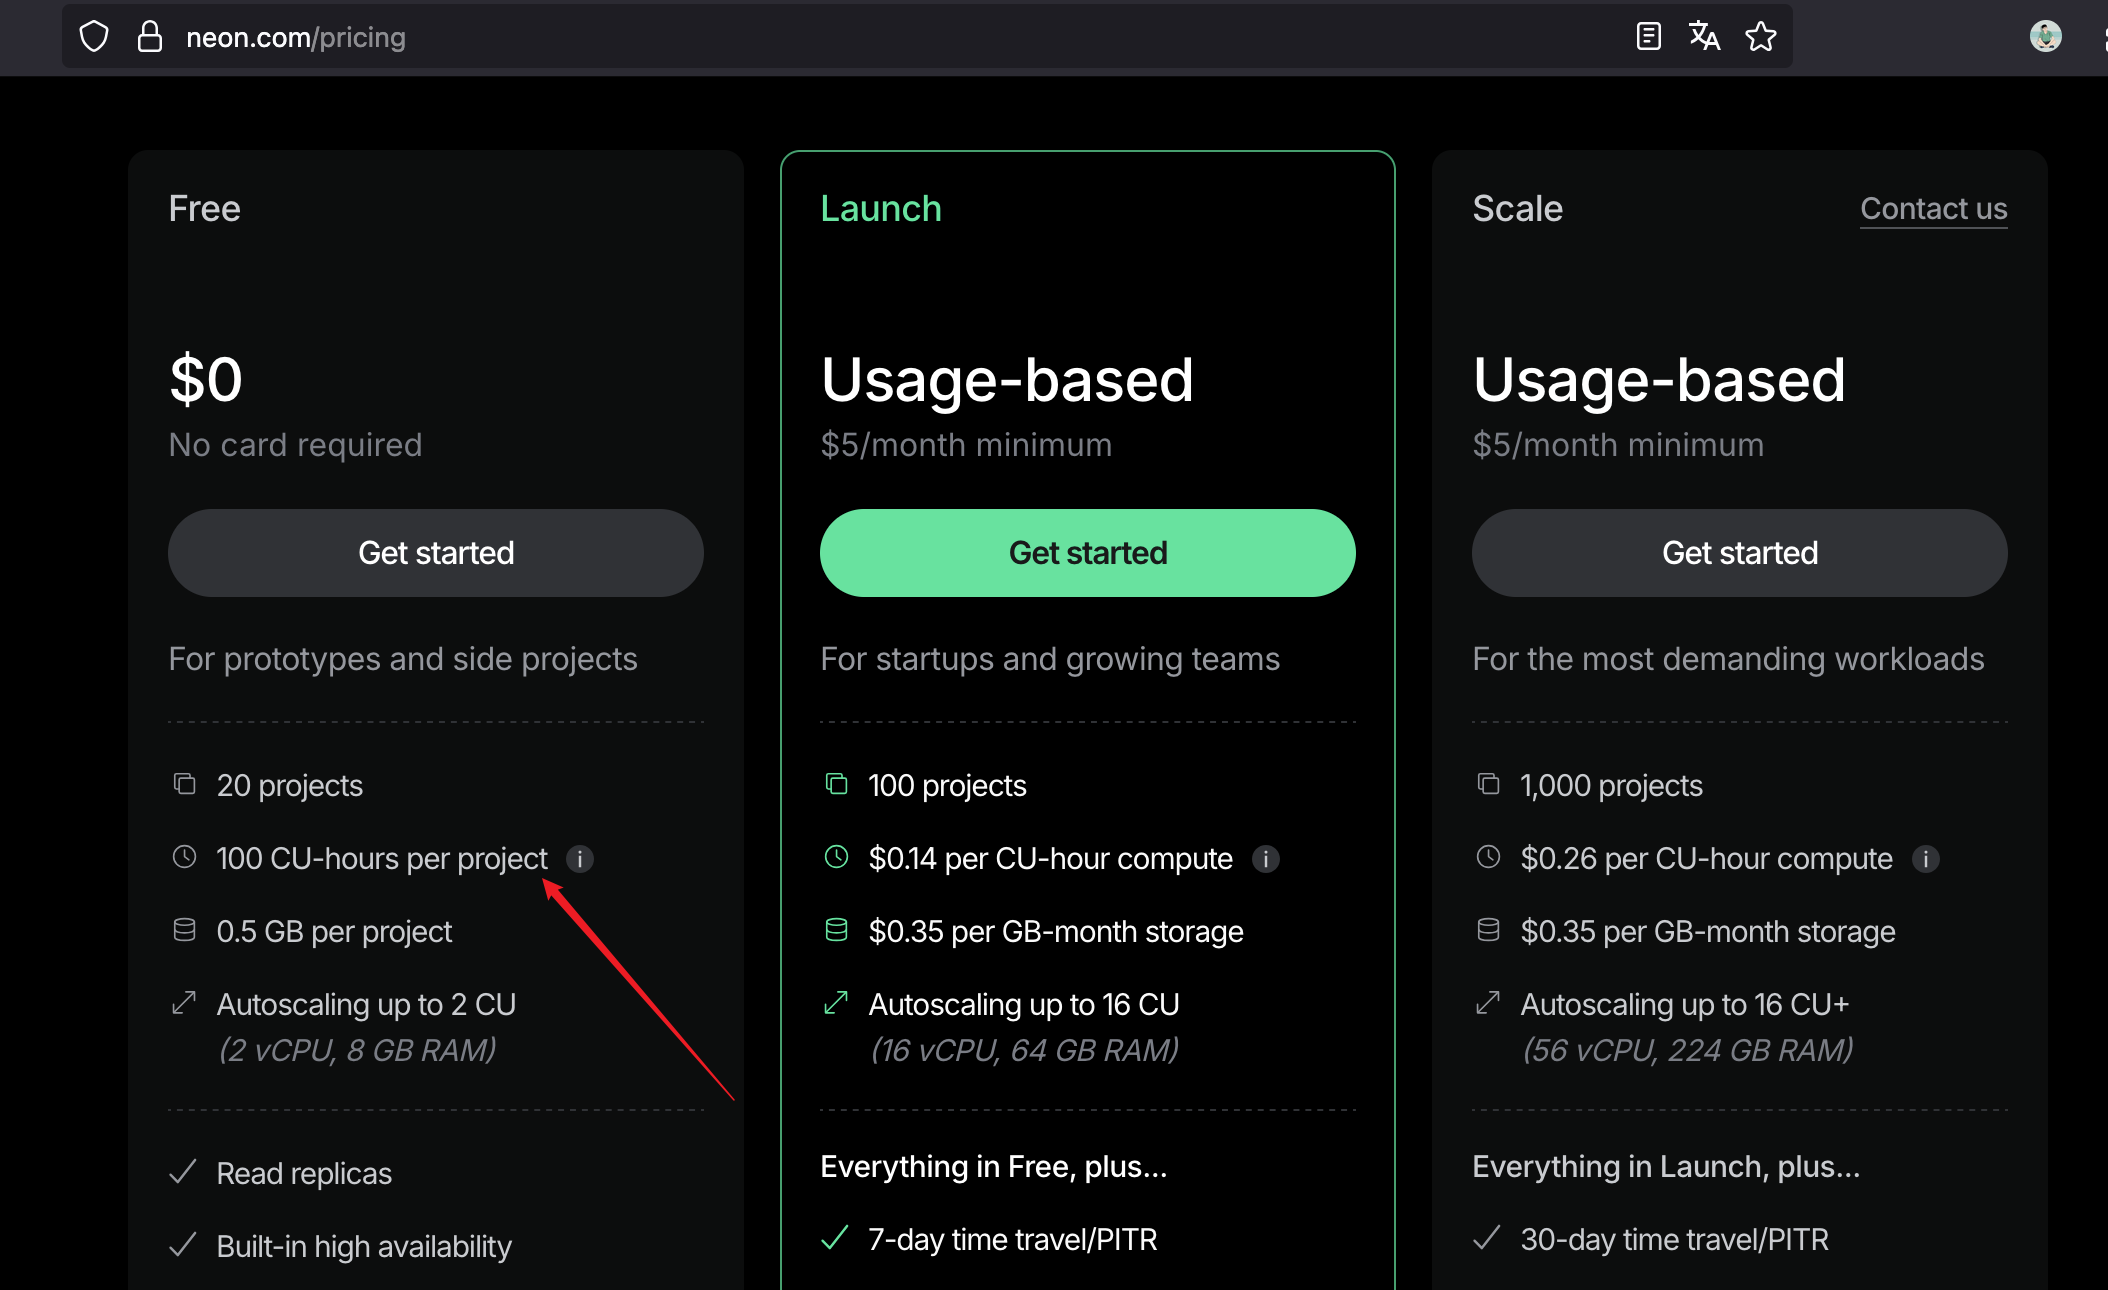Viewport: 2108px width, 1290px height.
Task: Click $5/month minimum under Launch
Action: coord(966,445)
